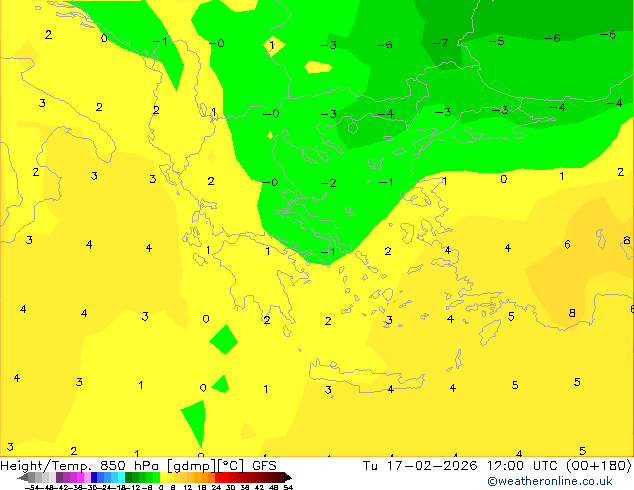This screenshot has width=634, height=490.
Task: Click the "24" legend scale label
Action: [216, 487]
